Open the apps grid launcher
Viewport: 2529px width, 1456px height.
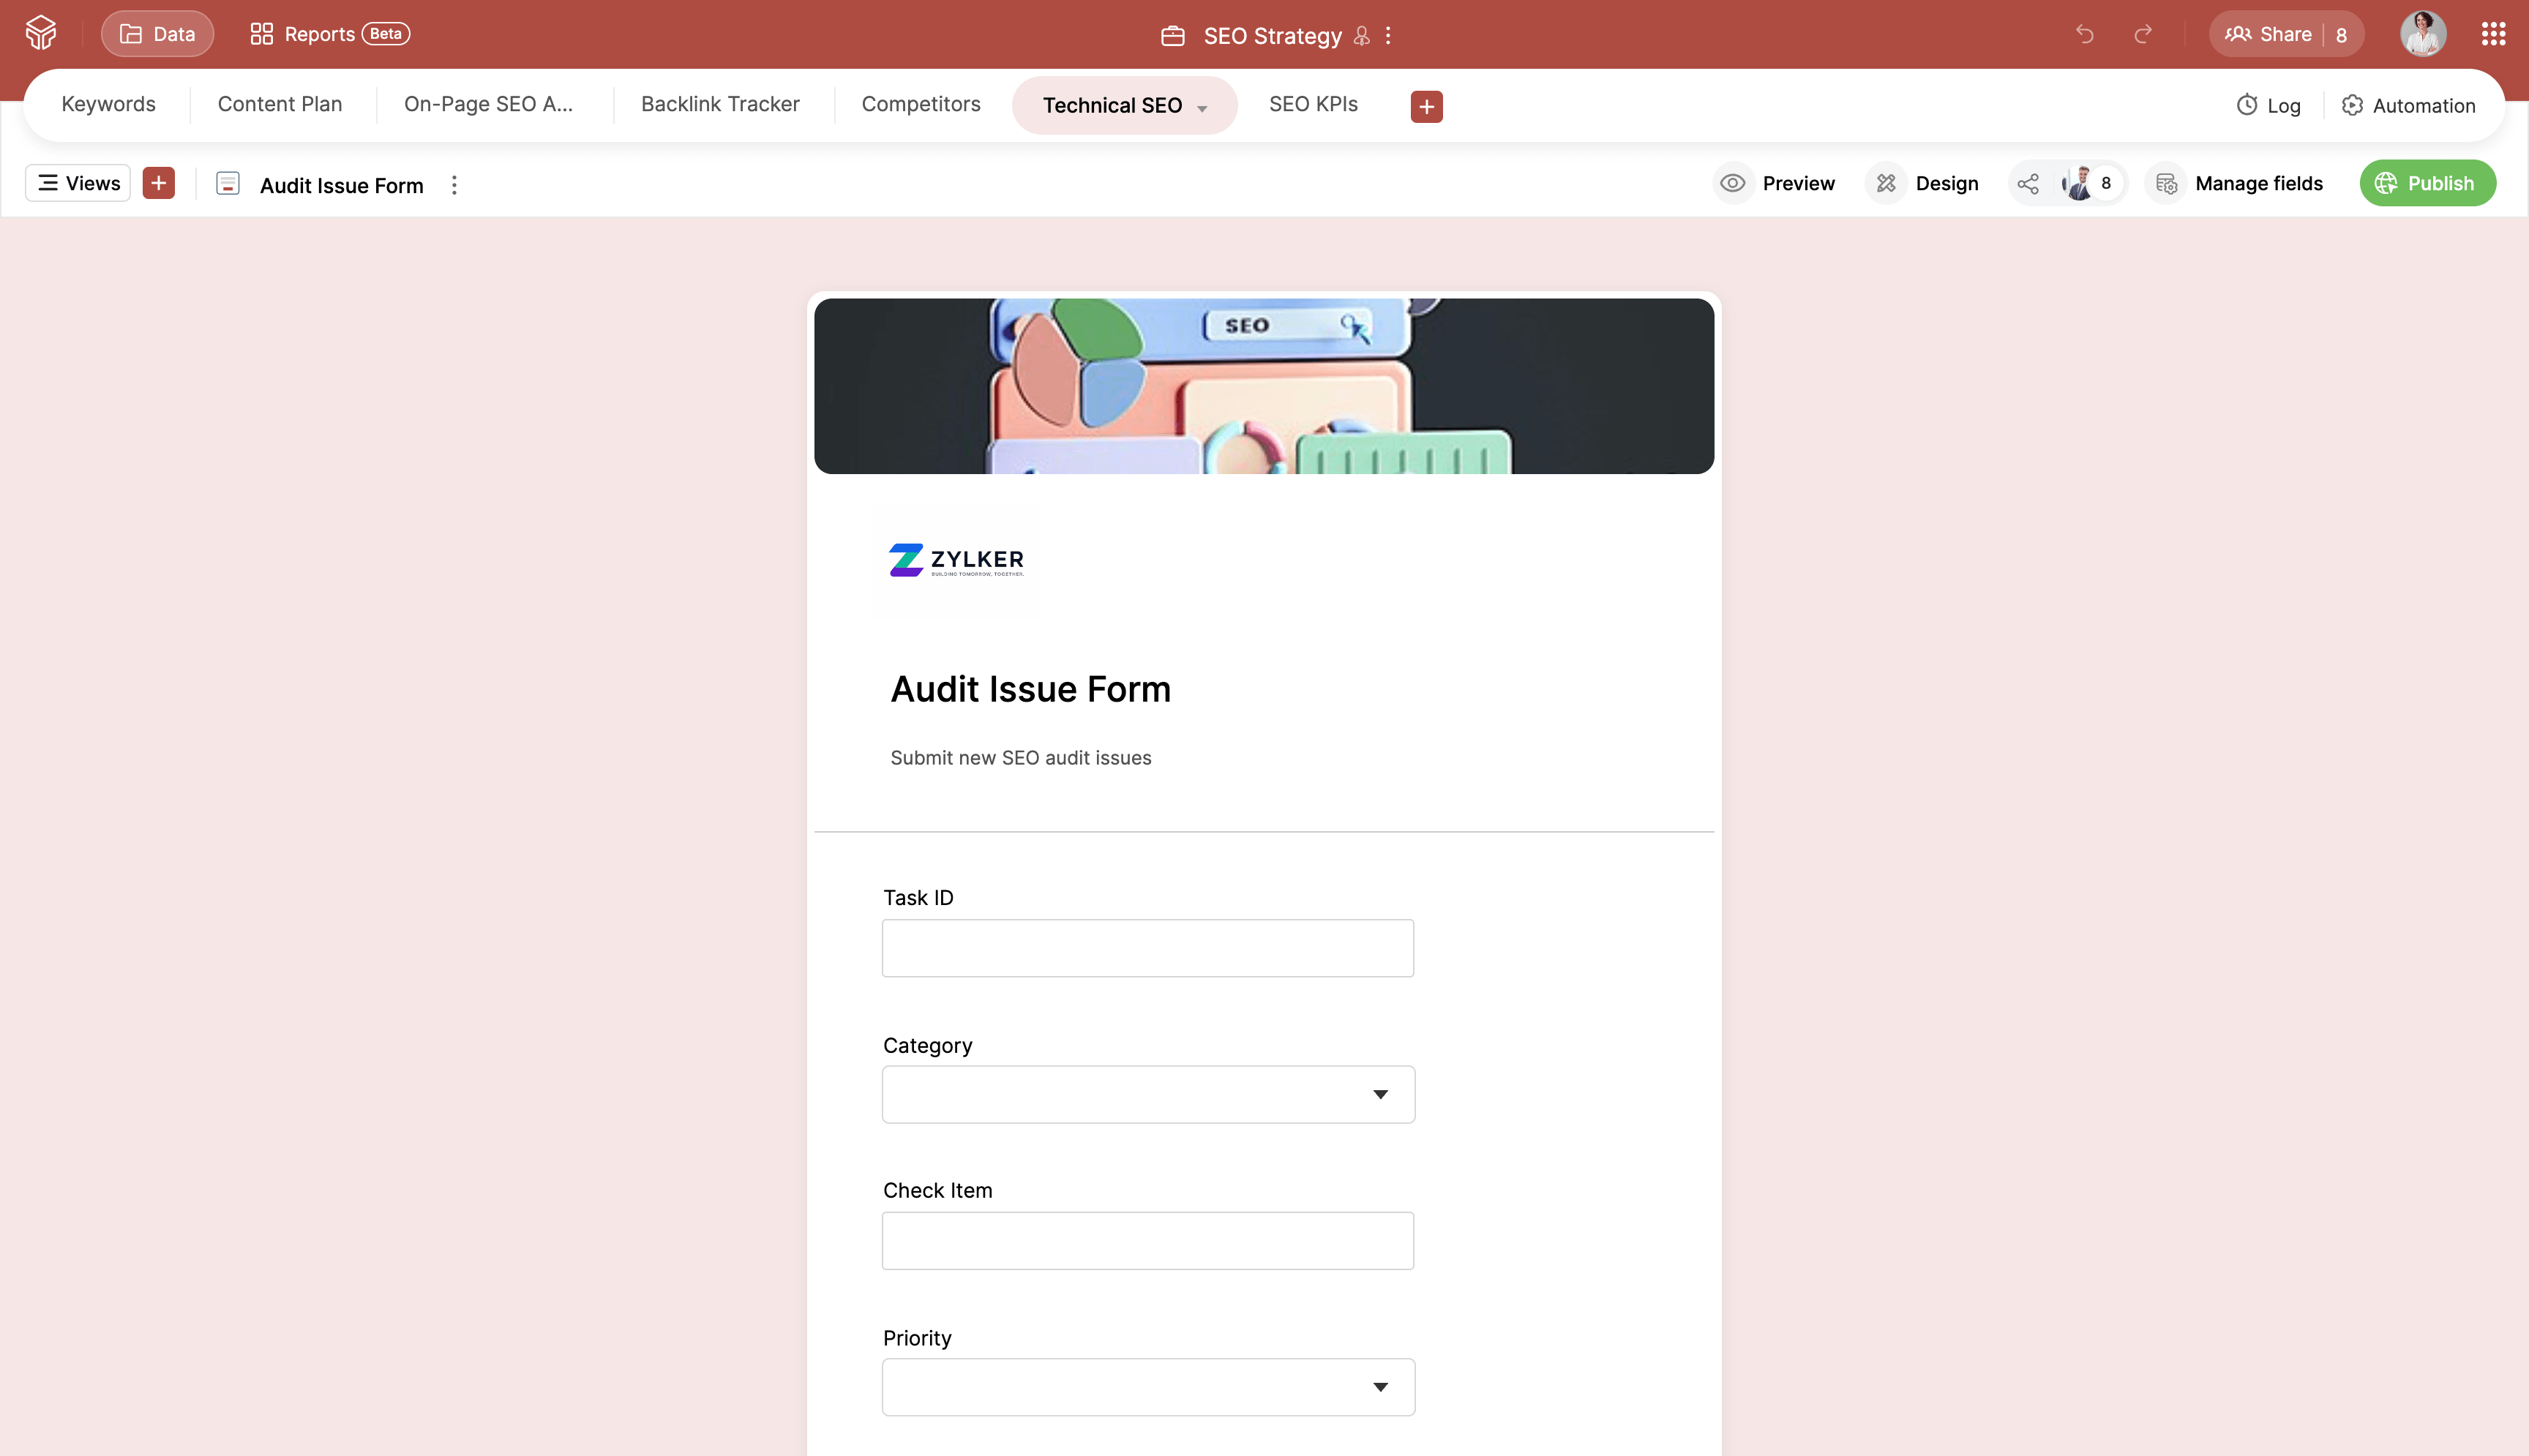tap(2493, 34)
